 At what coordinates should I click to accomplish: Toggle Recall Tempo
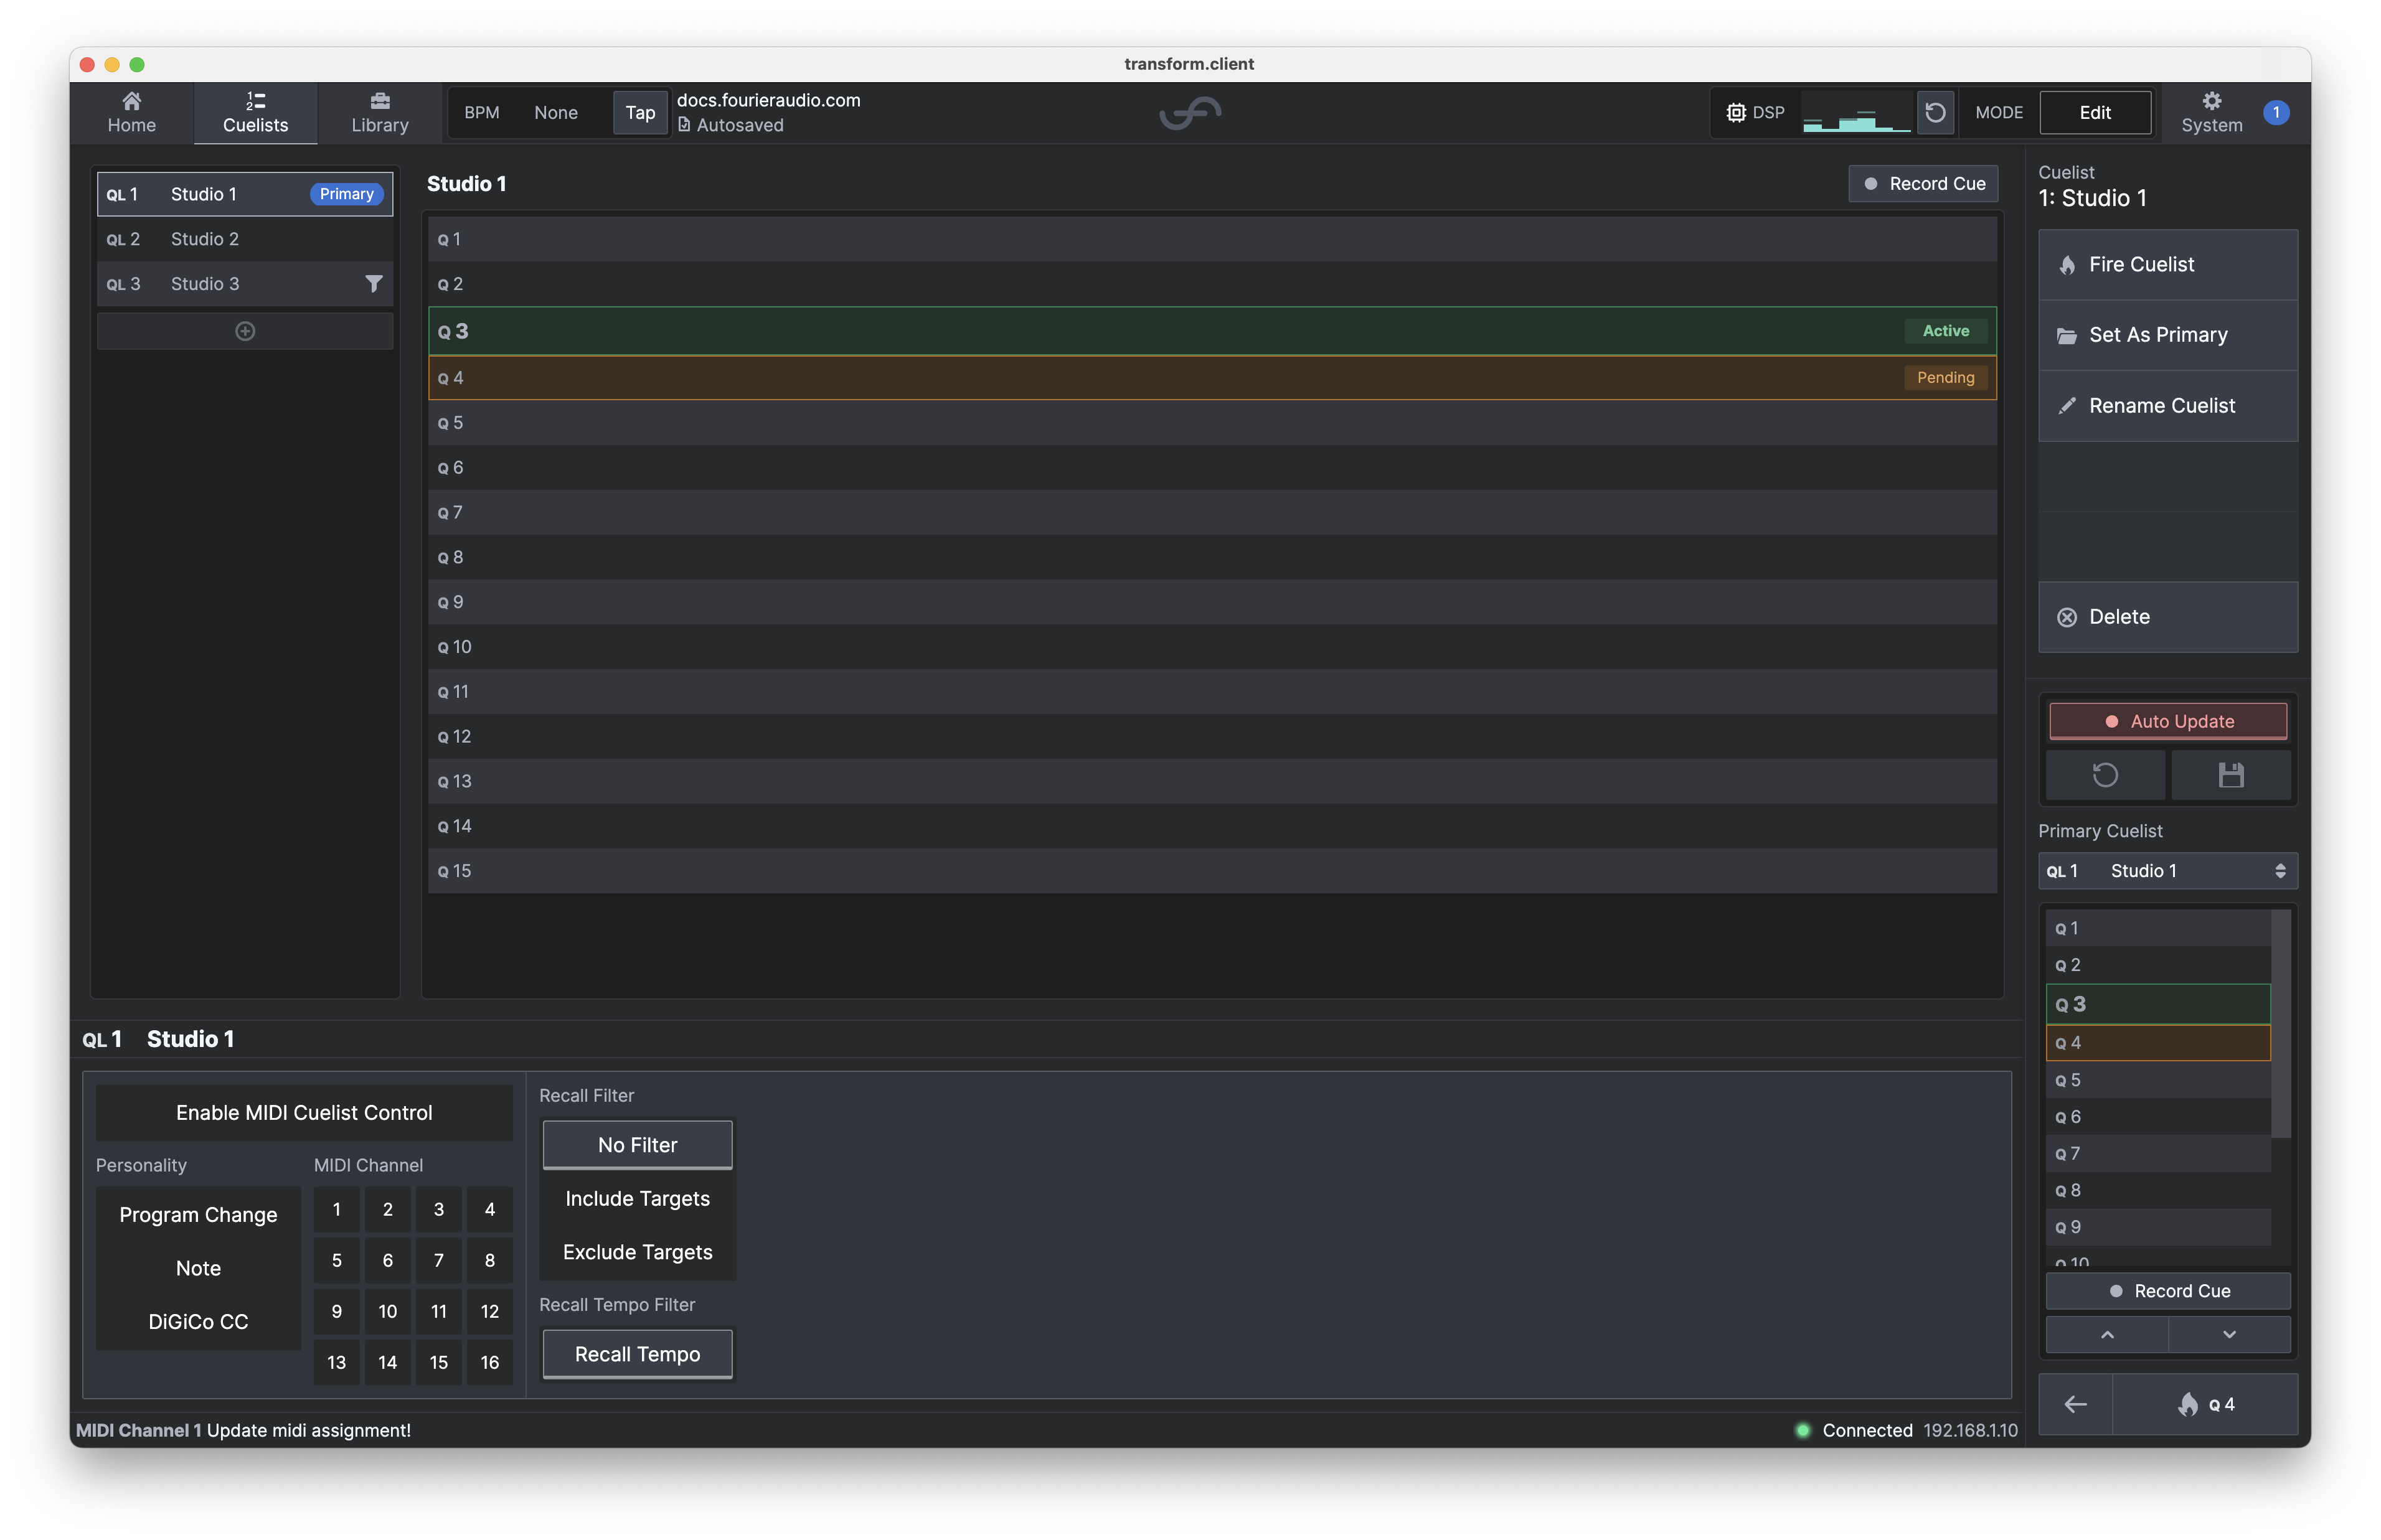(x=637, y=1354)
